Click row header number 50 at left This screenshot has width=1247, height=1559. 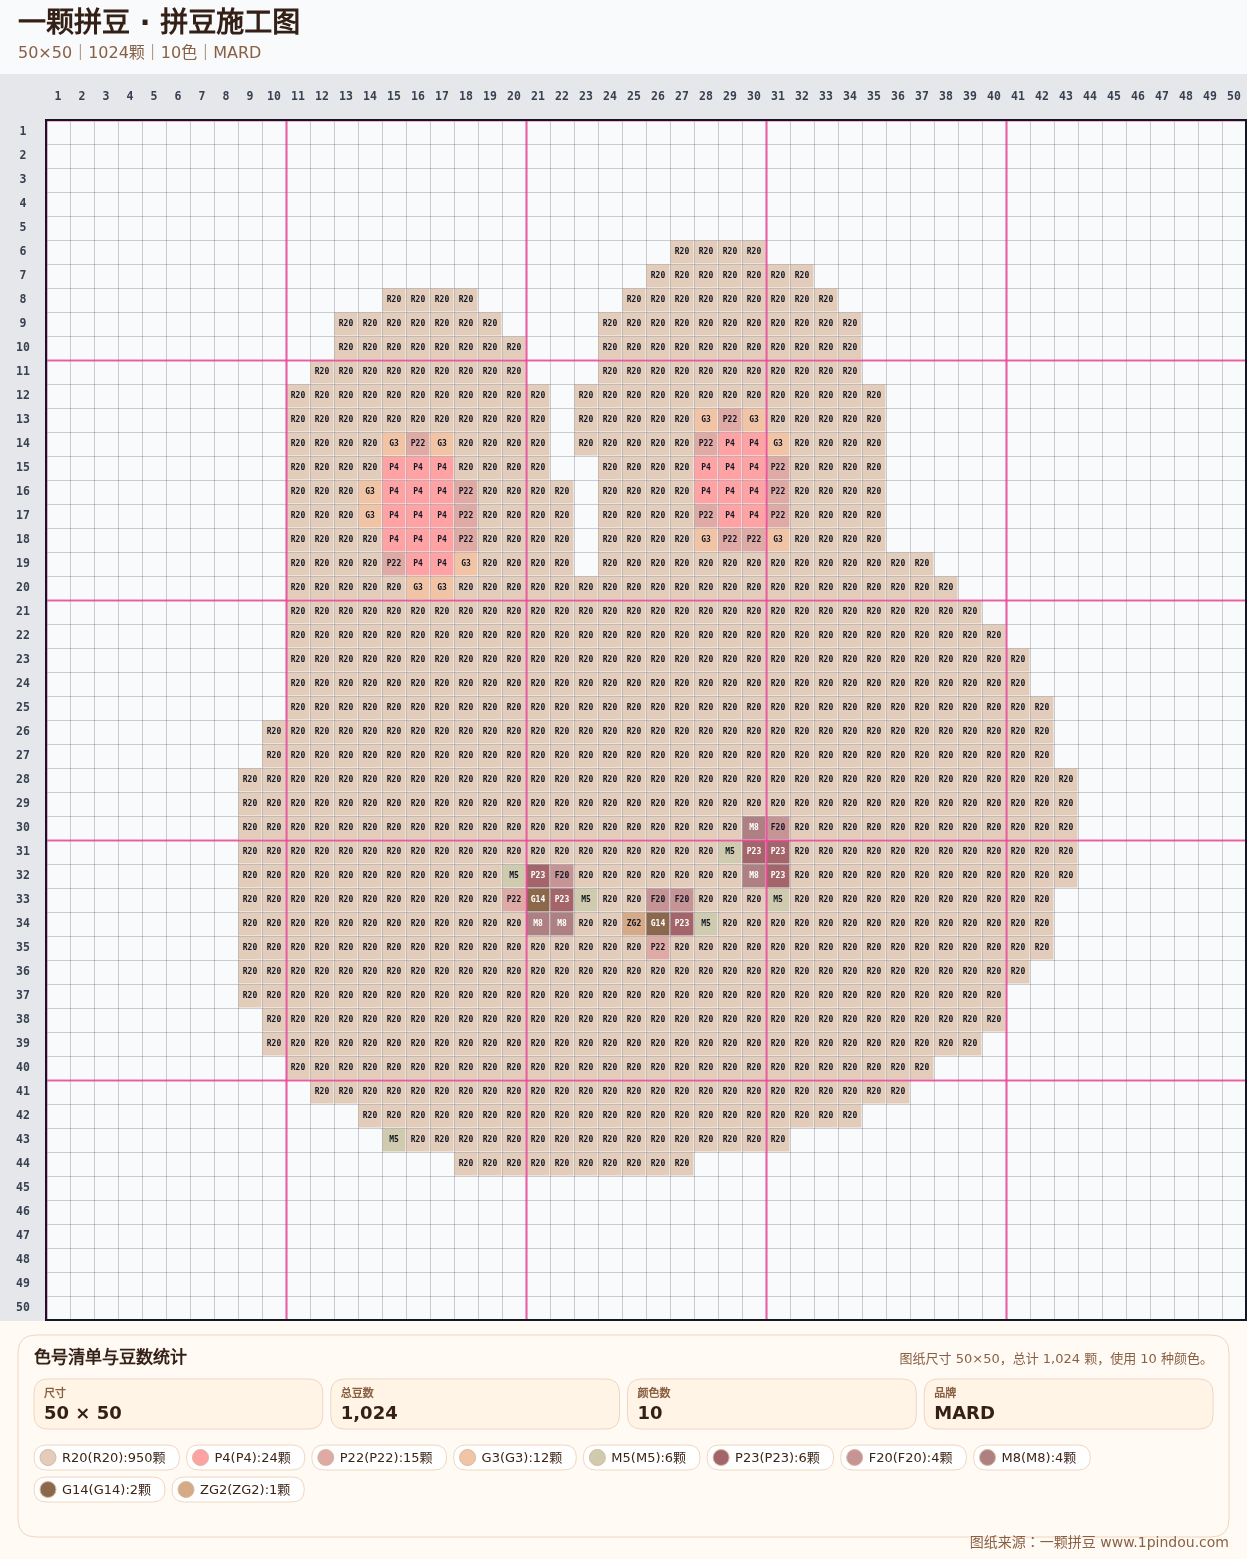(x=23, y=1307)
